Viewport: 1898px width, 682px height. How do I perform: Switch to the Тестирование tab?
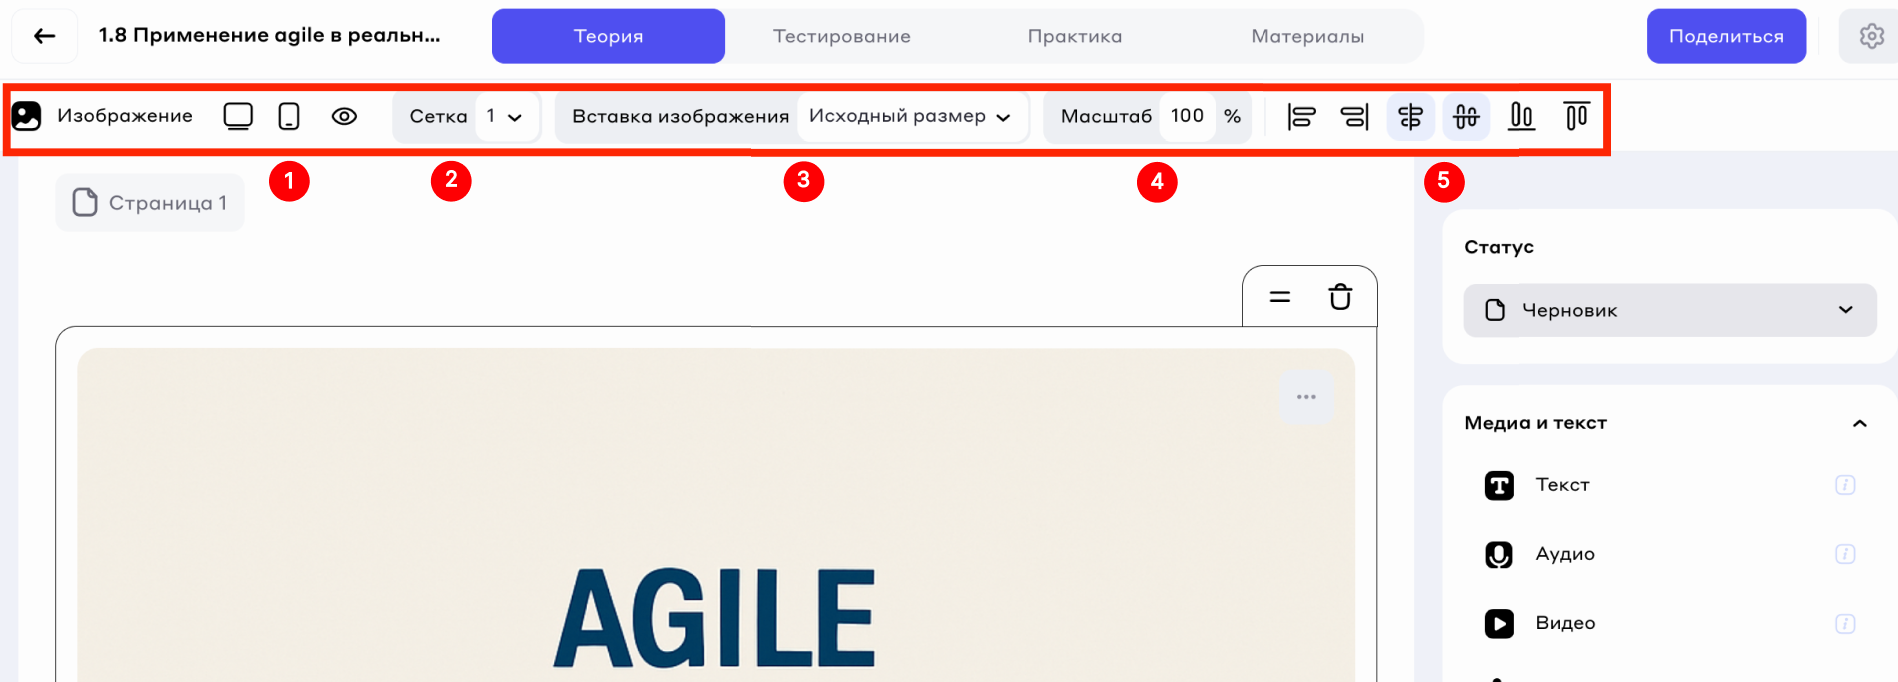841,36
